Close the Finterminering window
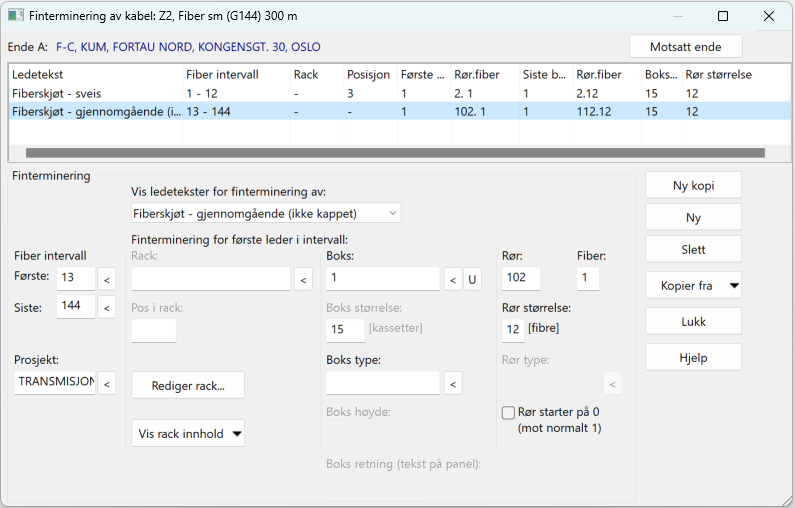 coord(769,16)
